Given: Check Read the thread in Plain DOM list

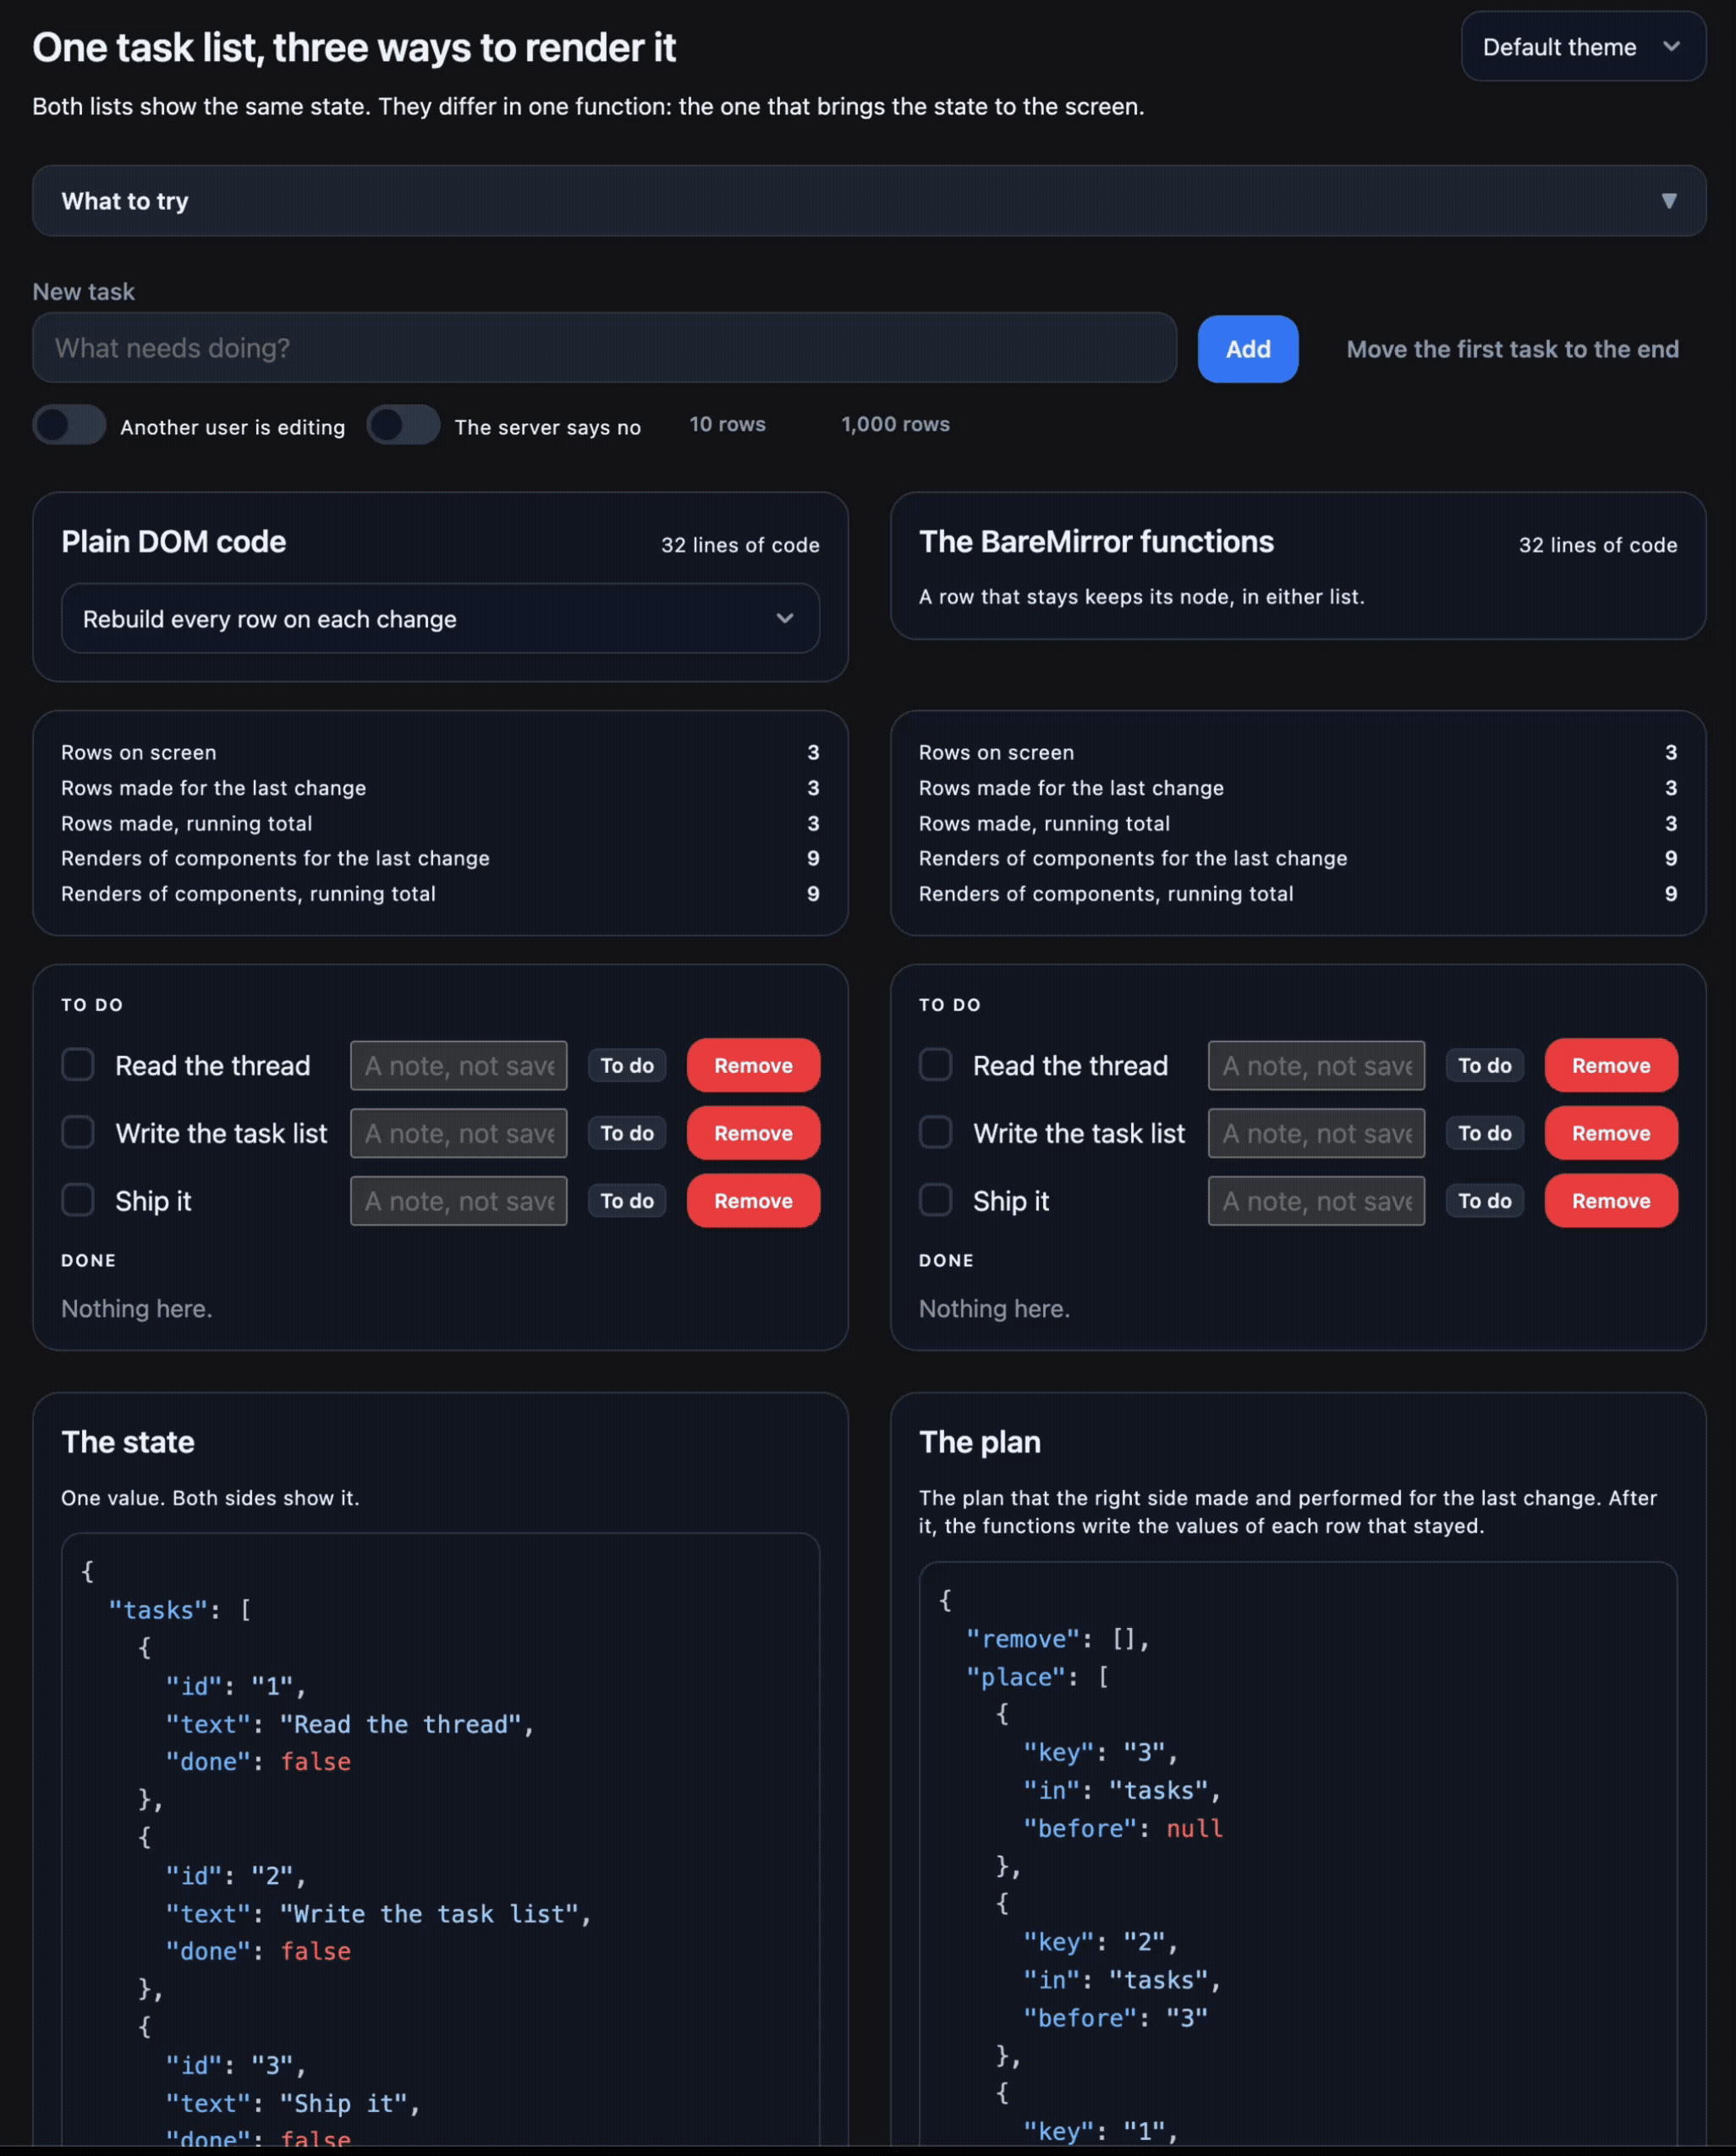Looking at the screenshot, I should [x=78, y=1065].
